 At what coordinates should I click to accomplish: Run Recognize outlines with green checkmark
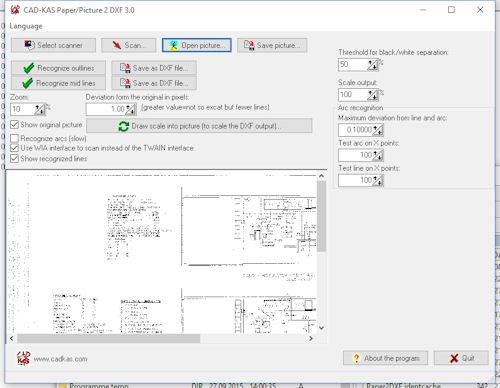coord(58,68)
